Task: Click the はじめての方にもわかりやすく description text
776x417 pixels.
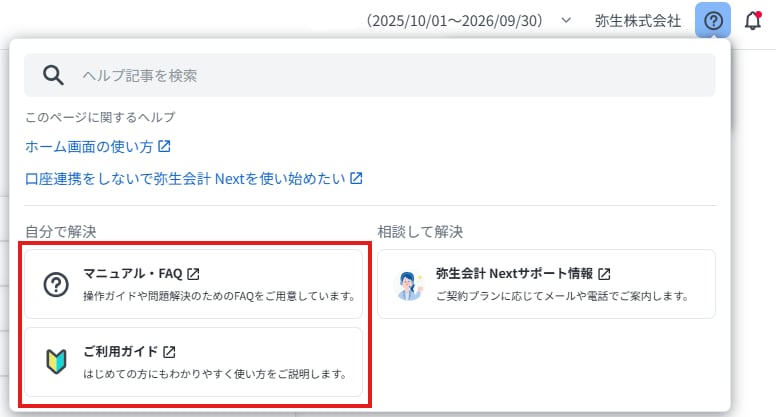Action: click(x=215, y=374)
